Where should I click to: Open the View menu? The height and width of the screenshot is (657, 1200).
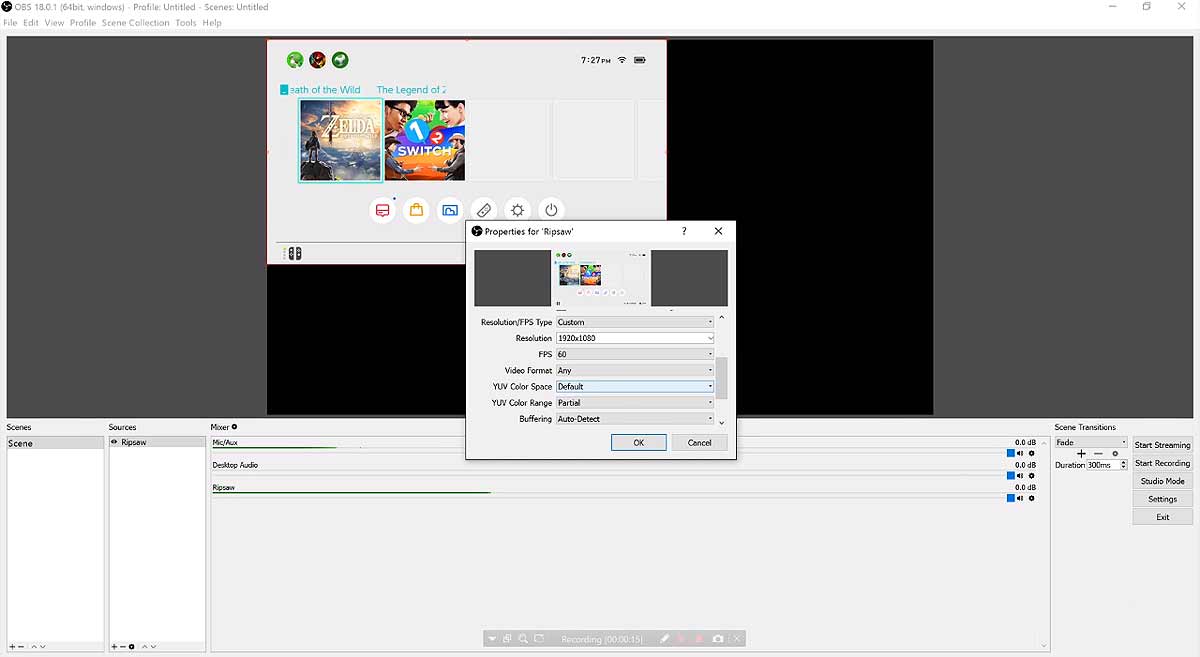54,23
